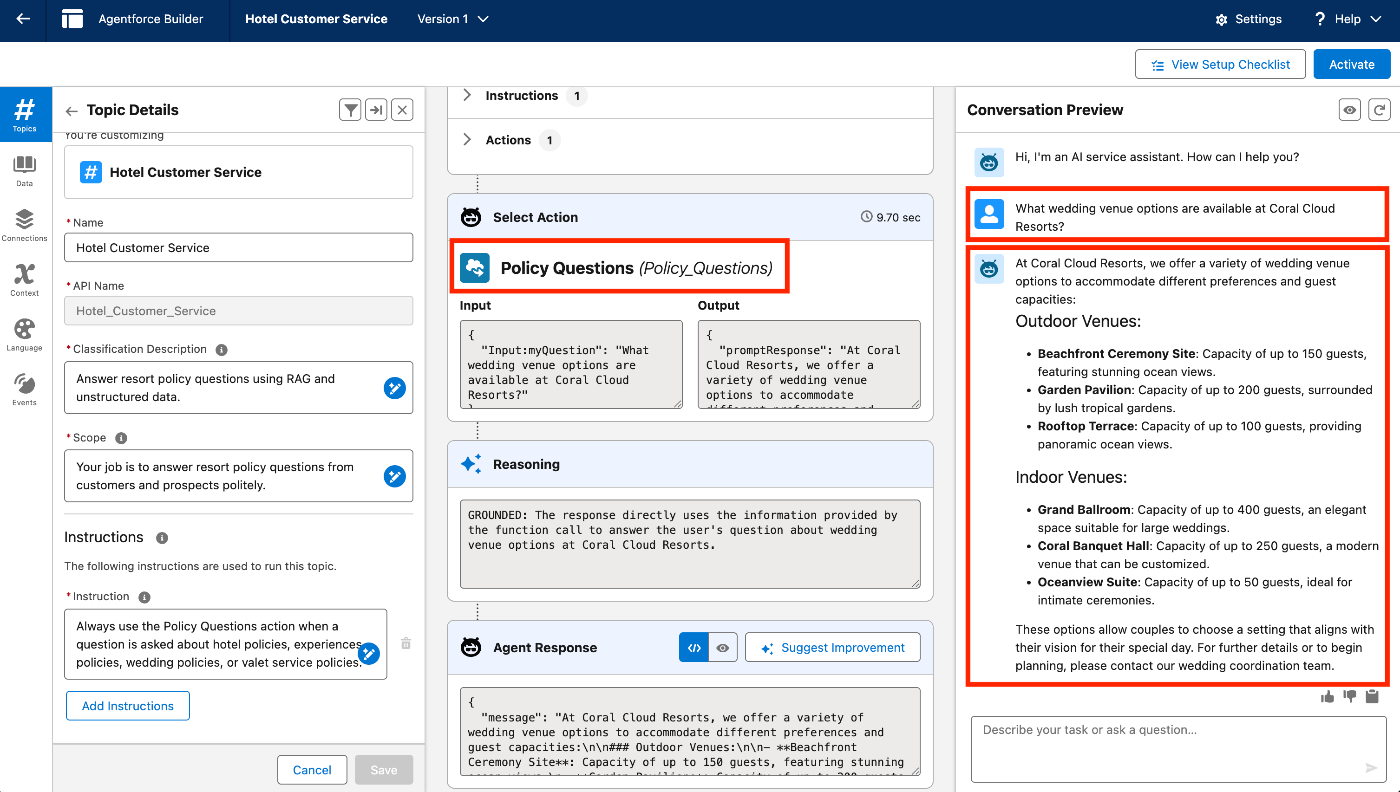Delete the instruction with trash icon
This screenshot has width=1400, height=792.
[x=406, y=644]
